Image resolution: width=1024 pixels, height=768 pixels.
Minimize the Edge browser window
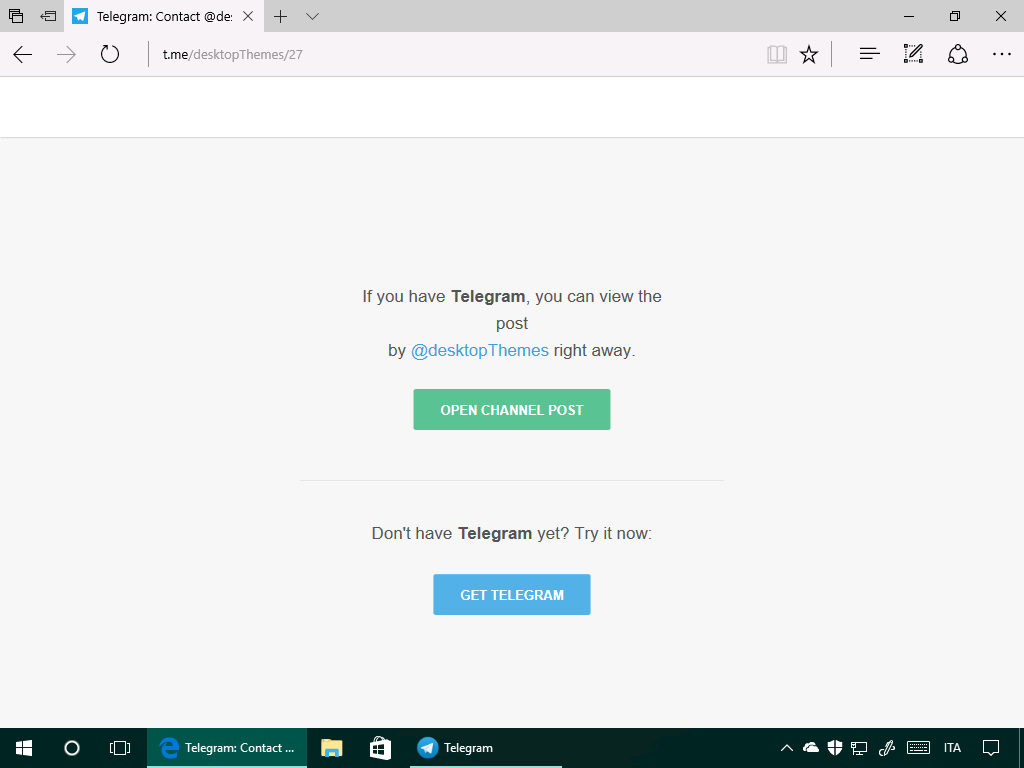[909, 16]
